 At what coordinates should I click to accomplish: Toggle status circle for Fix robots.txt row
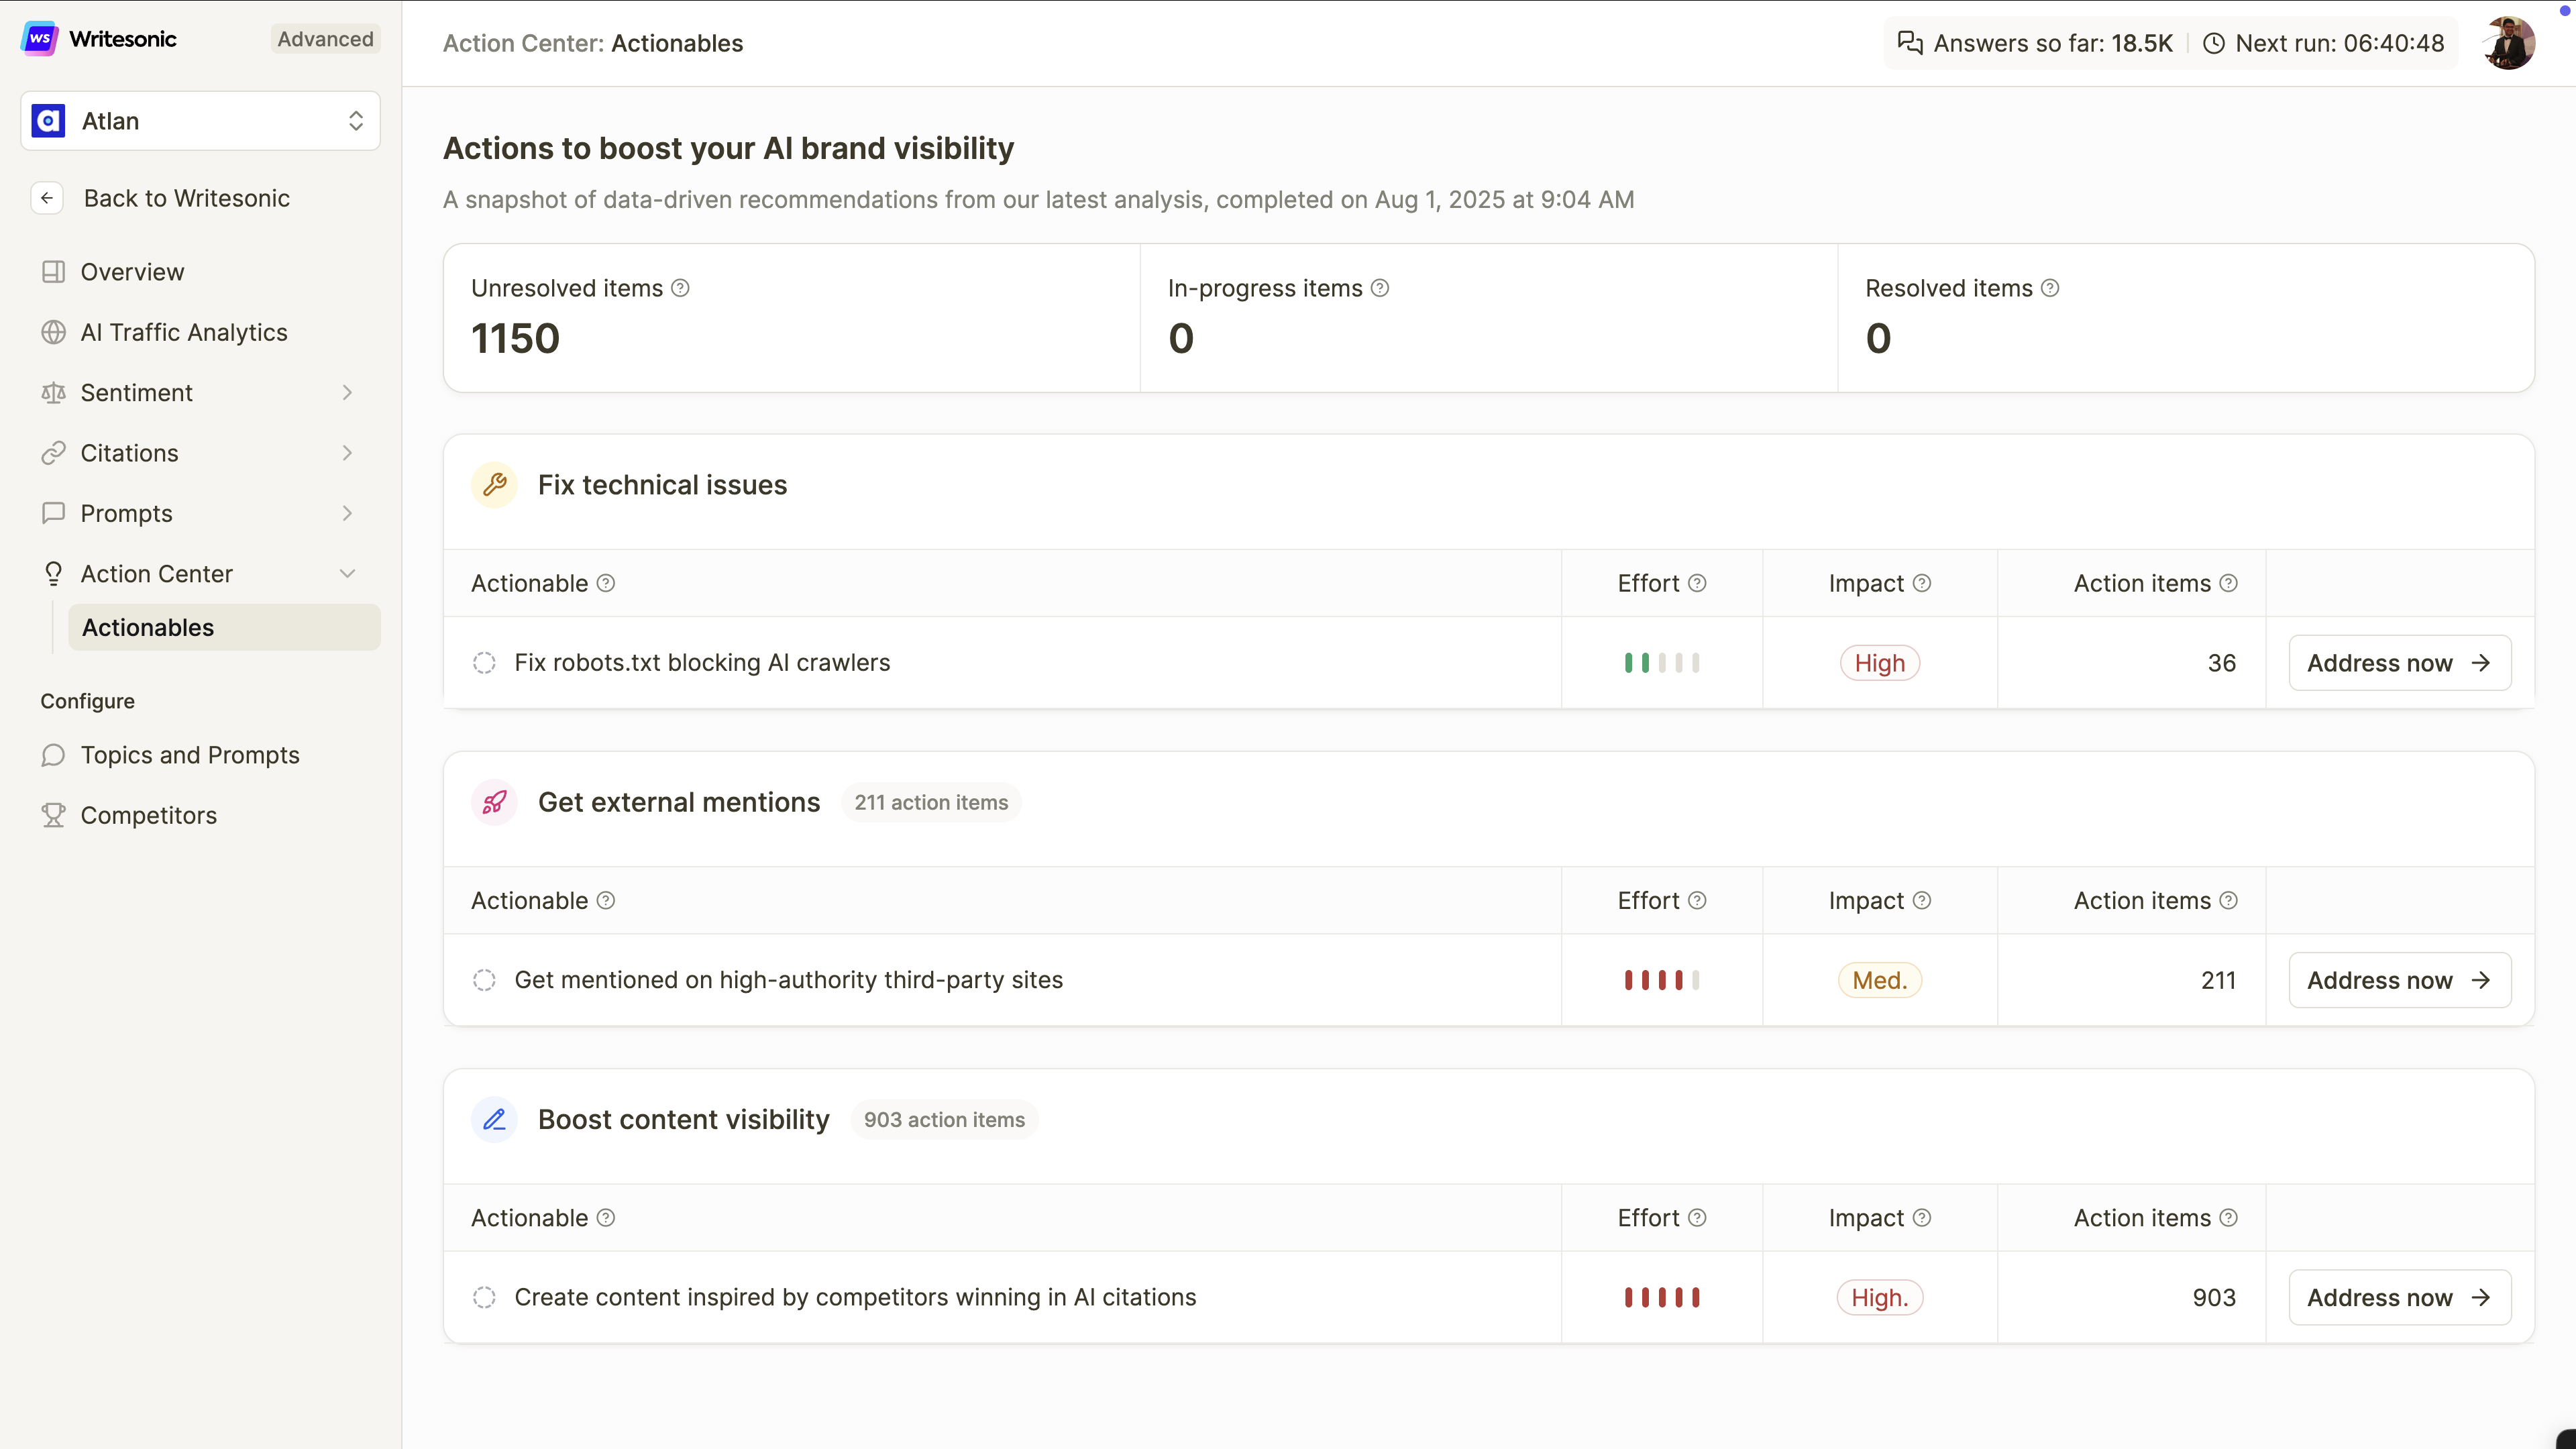[x=484, y=663]
